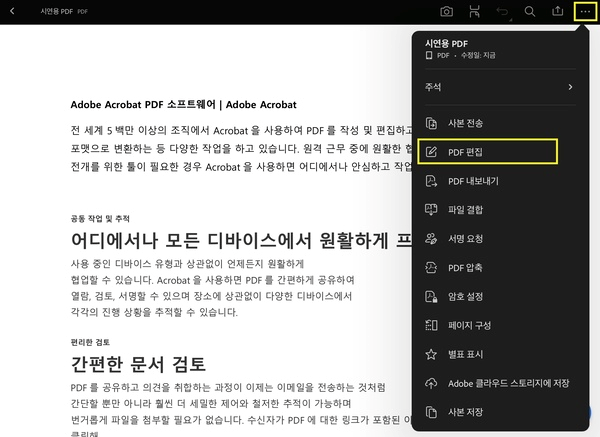Close the more options three-dot menu
Screen dimensions: 600x437
coord(585,12)
